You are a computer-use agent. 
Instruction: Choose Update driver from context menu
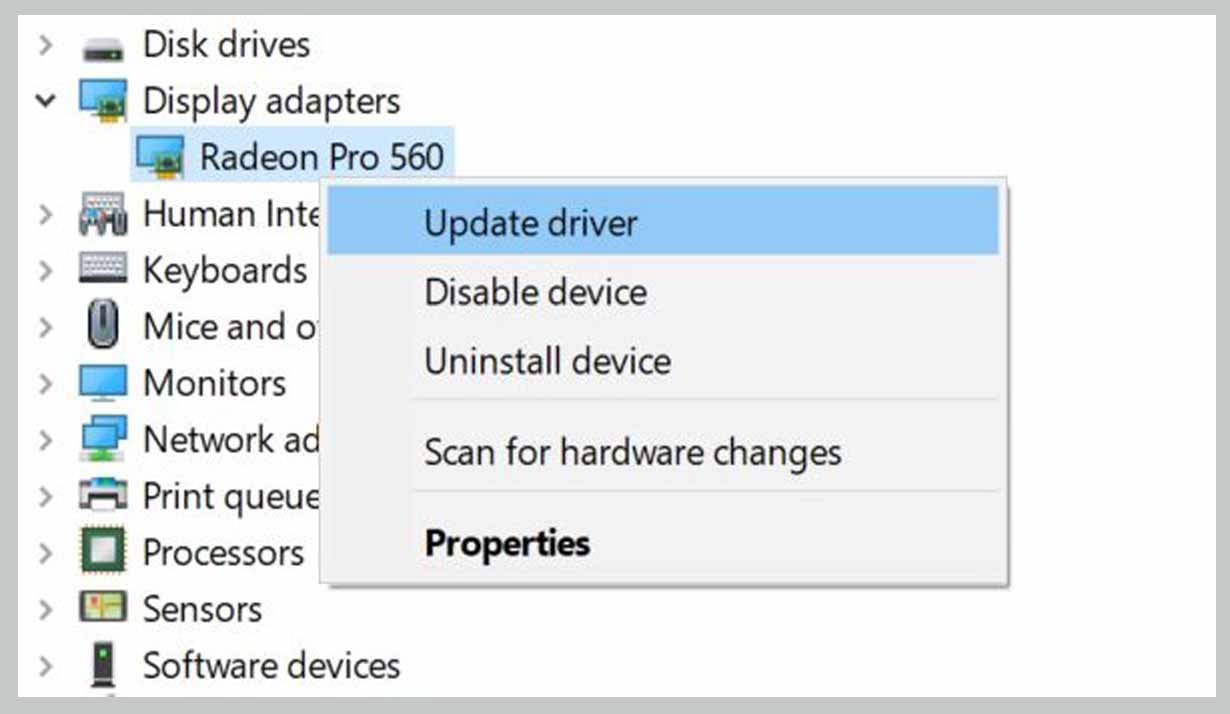(663, 222)
